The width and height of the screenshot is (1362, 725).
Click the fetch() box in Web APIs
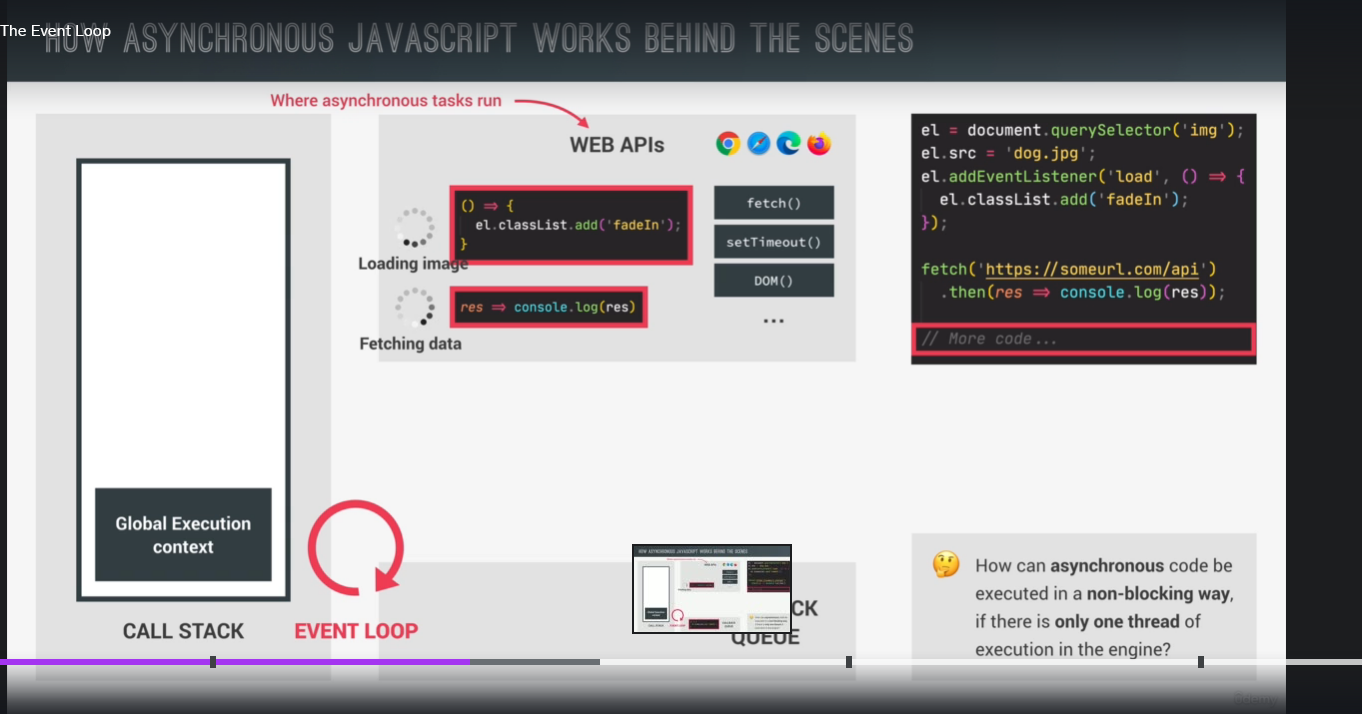[773, 203]
